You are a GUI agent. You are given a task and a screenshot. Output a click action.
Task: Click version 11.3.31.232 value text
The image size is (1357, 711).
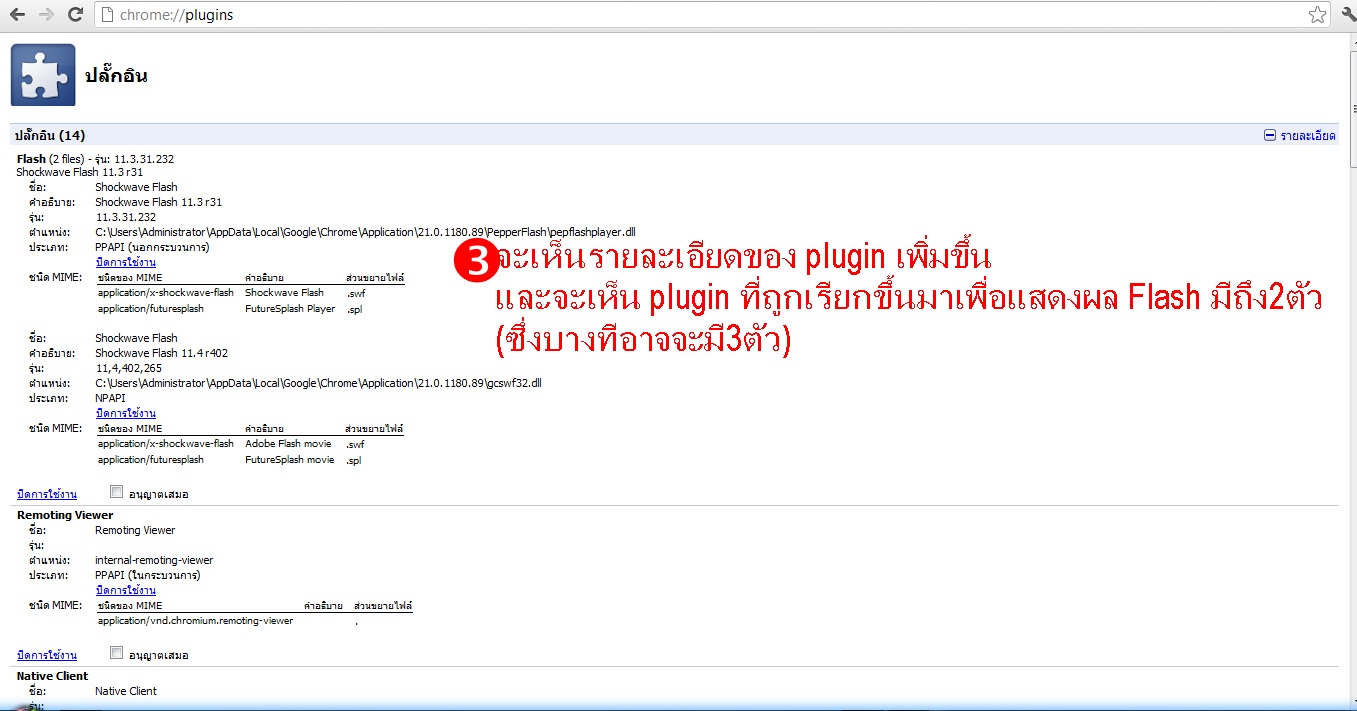(x=126, y=217)
